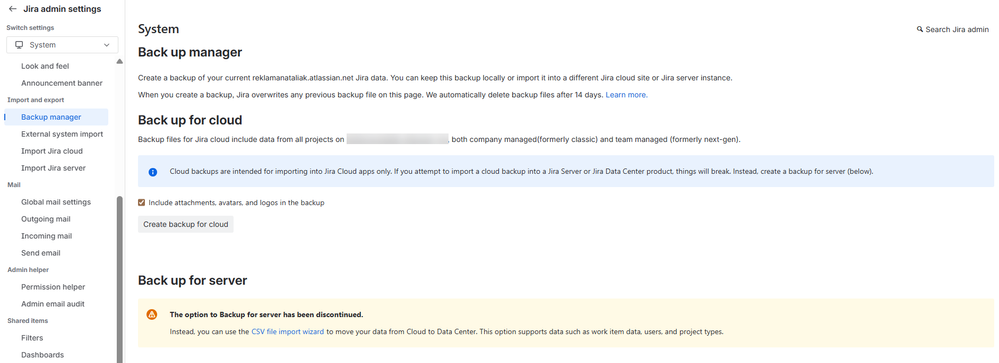Follow the Learn more link

(x=626, y=95)
